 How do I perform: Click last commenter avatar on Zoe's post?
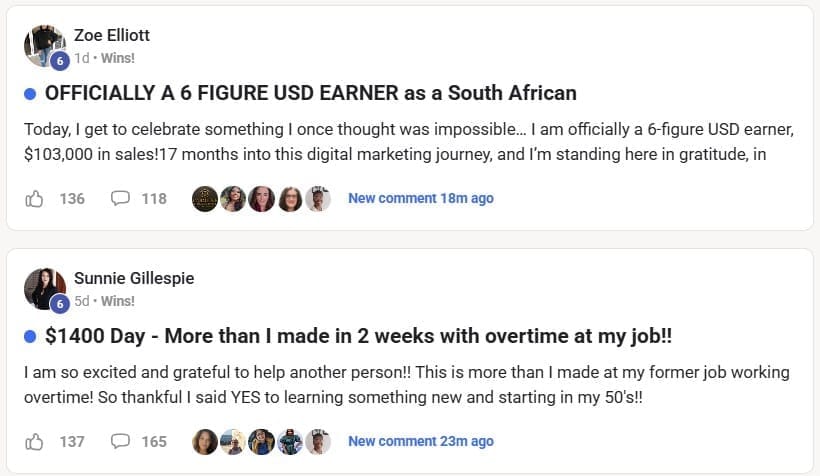[x=318, y=198]
